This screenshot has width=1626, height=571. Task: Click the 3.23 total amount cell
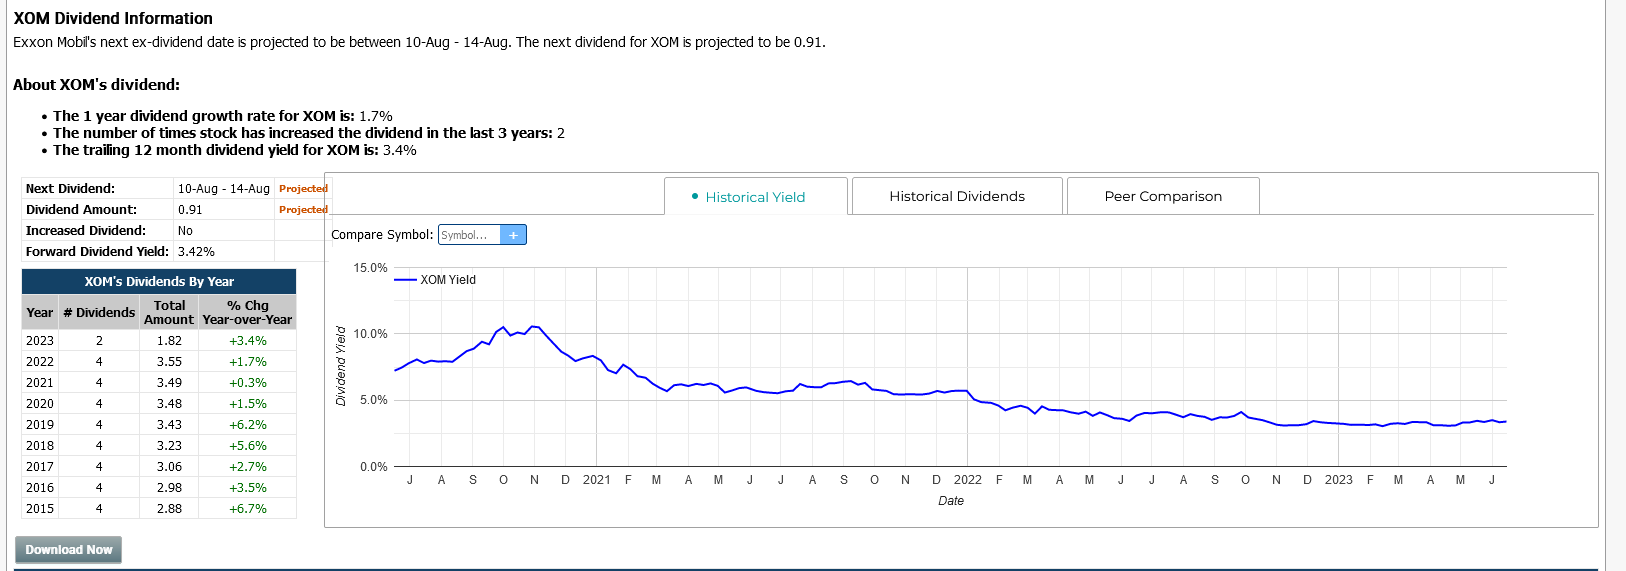click(169, 446)
